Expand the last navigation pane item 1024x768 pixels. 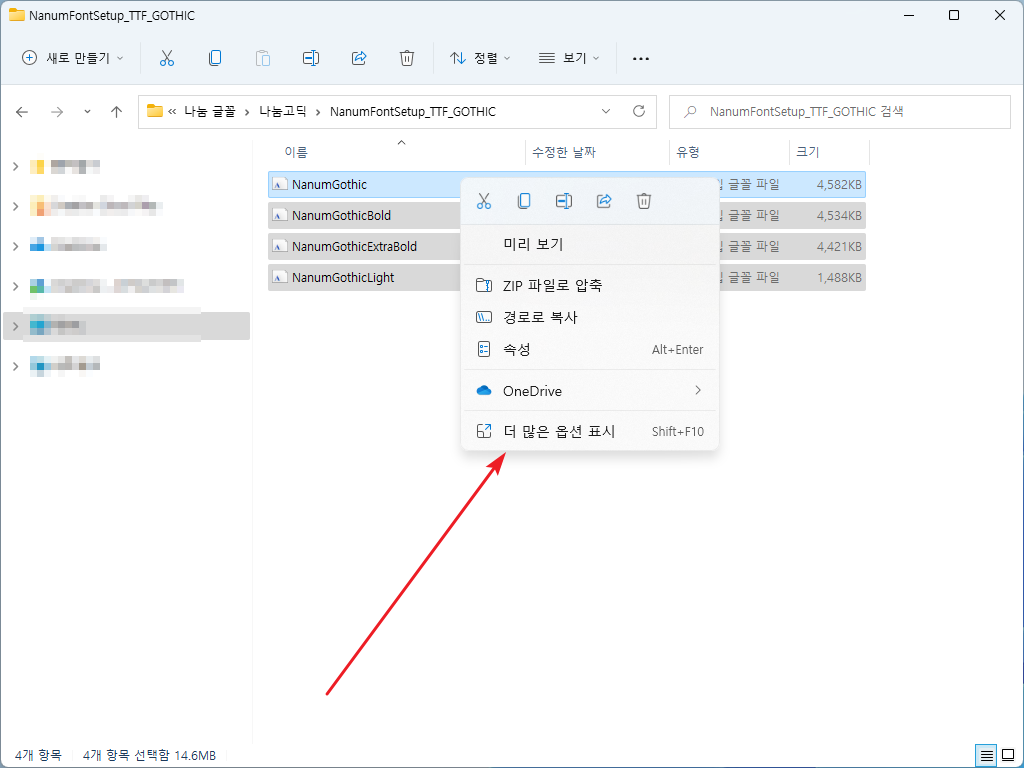click(x=16, y=366)
